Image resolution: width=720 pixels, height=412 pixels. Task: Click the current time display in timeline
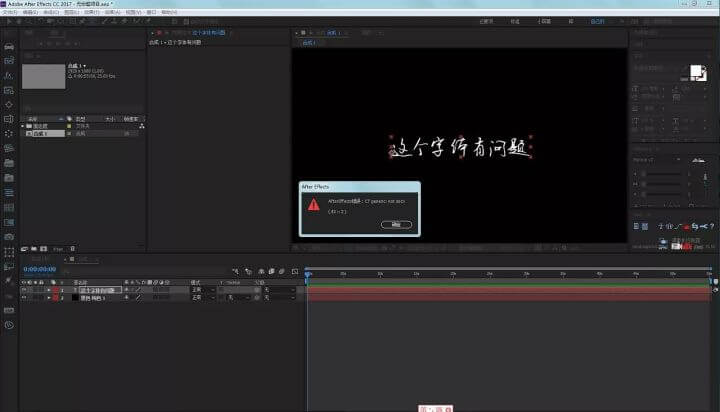point(39,269)
